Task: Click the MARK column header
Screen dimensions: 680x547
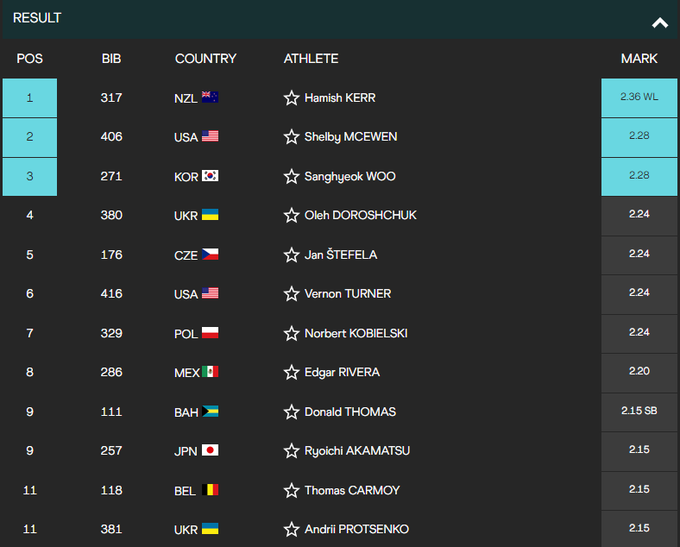Action: [639, 59]
